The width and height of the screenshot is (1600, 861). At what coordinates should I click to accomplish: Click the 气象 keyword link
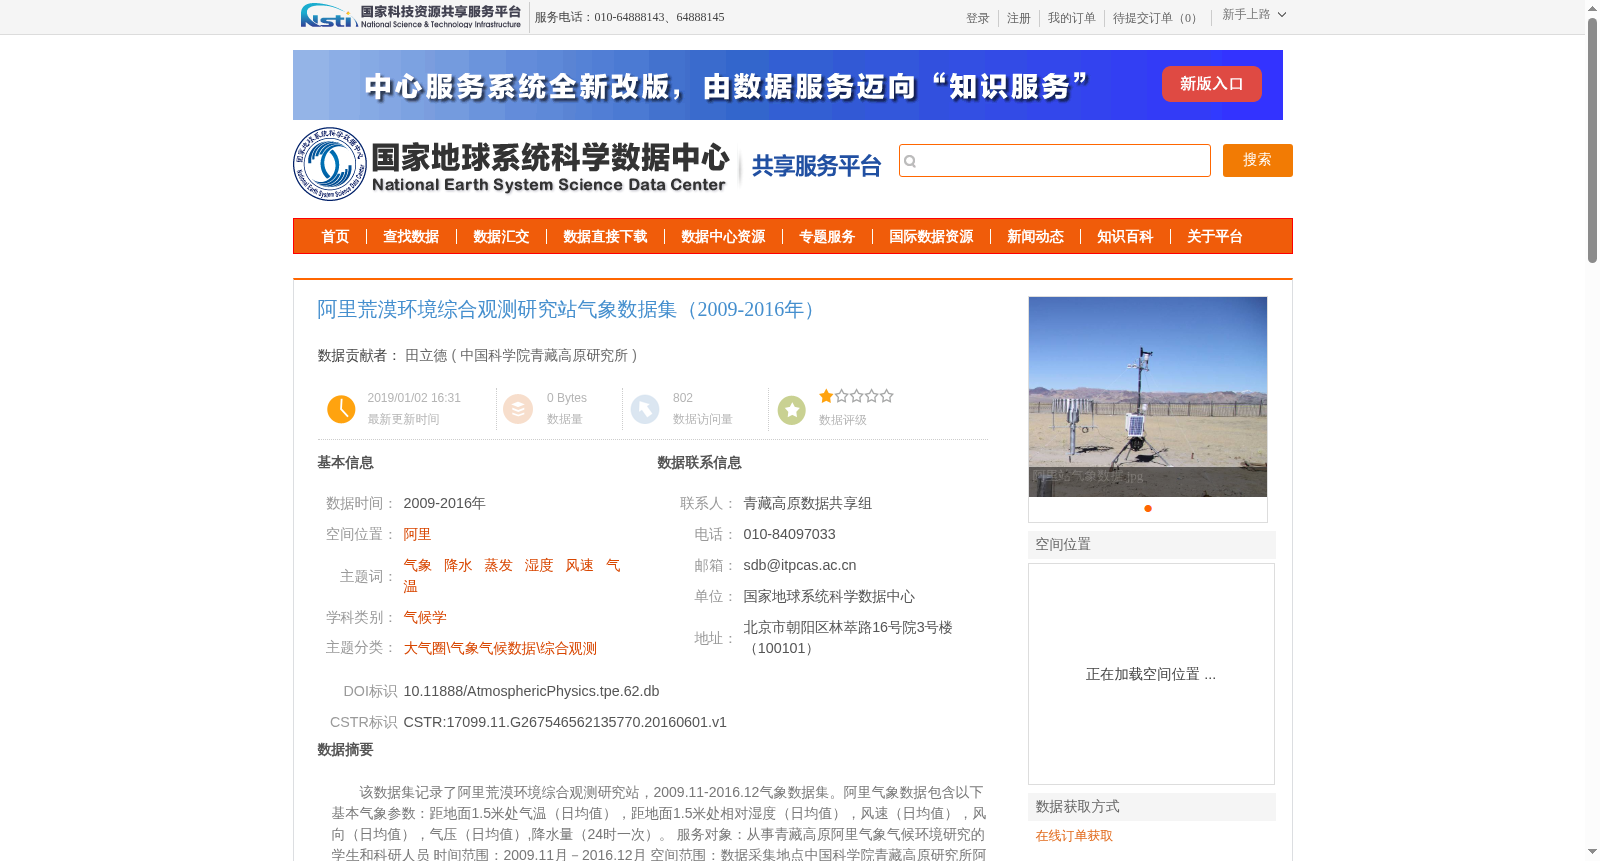tap(417, 565)
